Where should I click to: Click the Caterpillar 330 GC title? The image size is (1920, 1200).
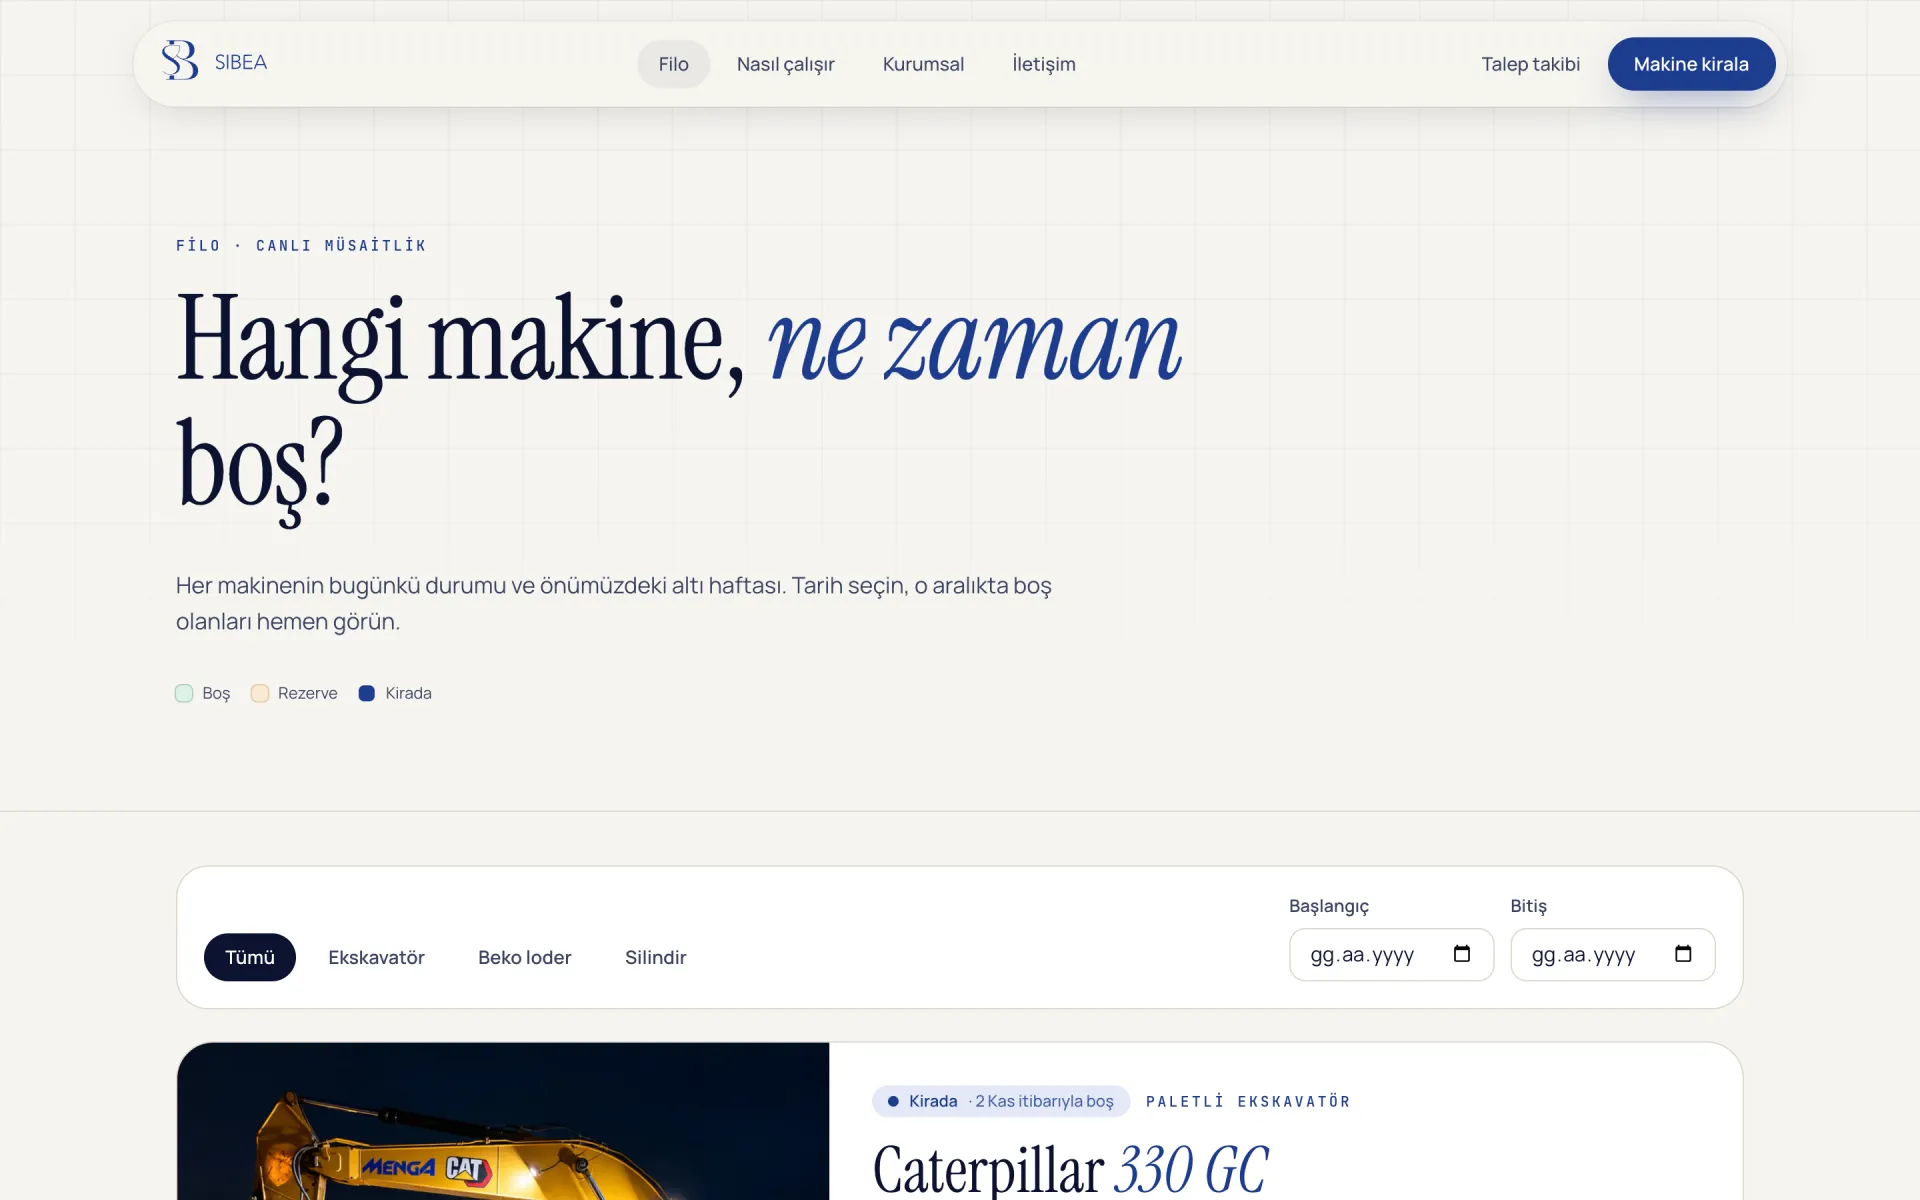click(1071, 1169)
